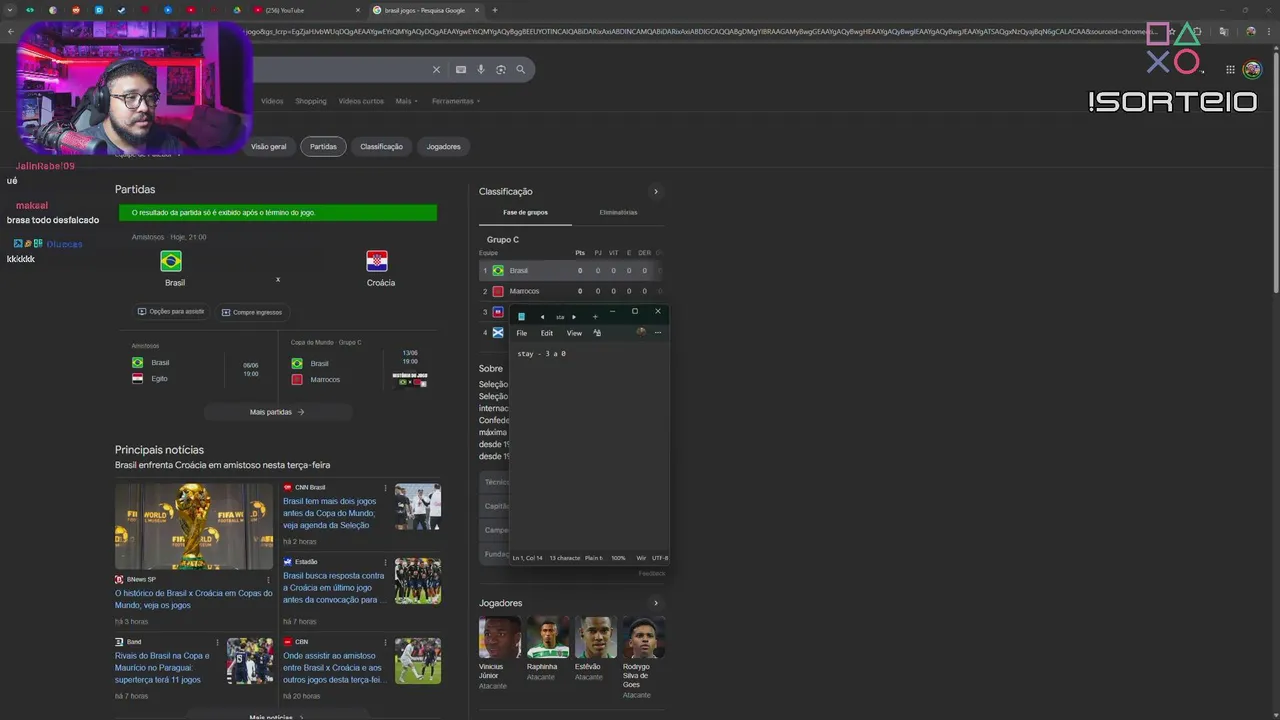This screenshot has width=1280, height=720.
Task: Close the brasil jogos Google tab
Action: coord(479,10)
